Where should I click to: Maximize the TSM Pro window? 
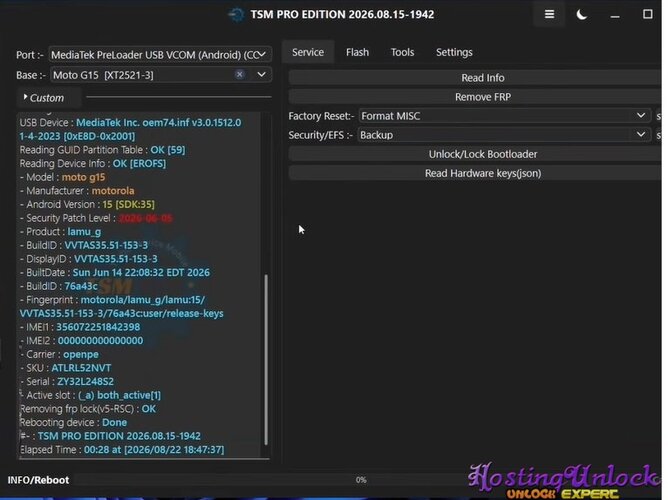(x=648, y=14)
